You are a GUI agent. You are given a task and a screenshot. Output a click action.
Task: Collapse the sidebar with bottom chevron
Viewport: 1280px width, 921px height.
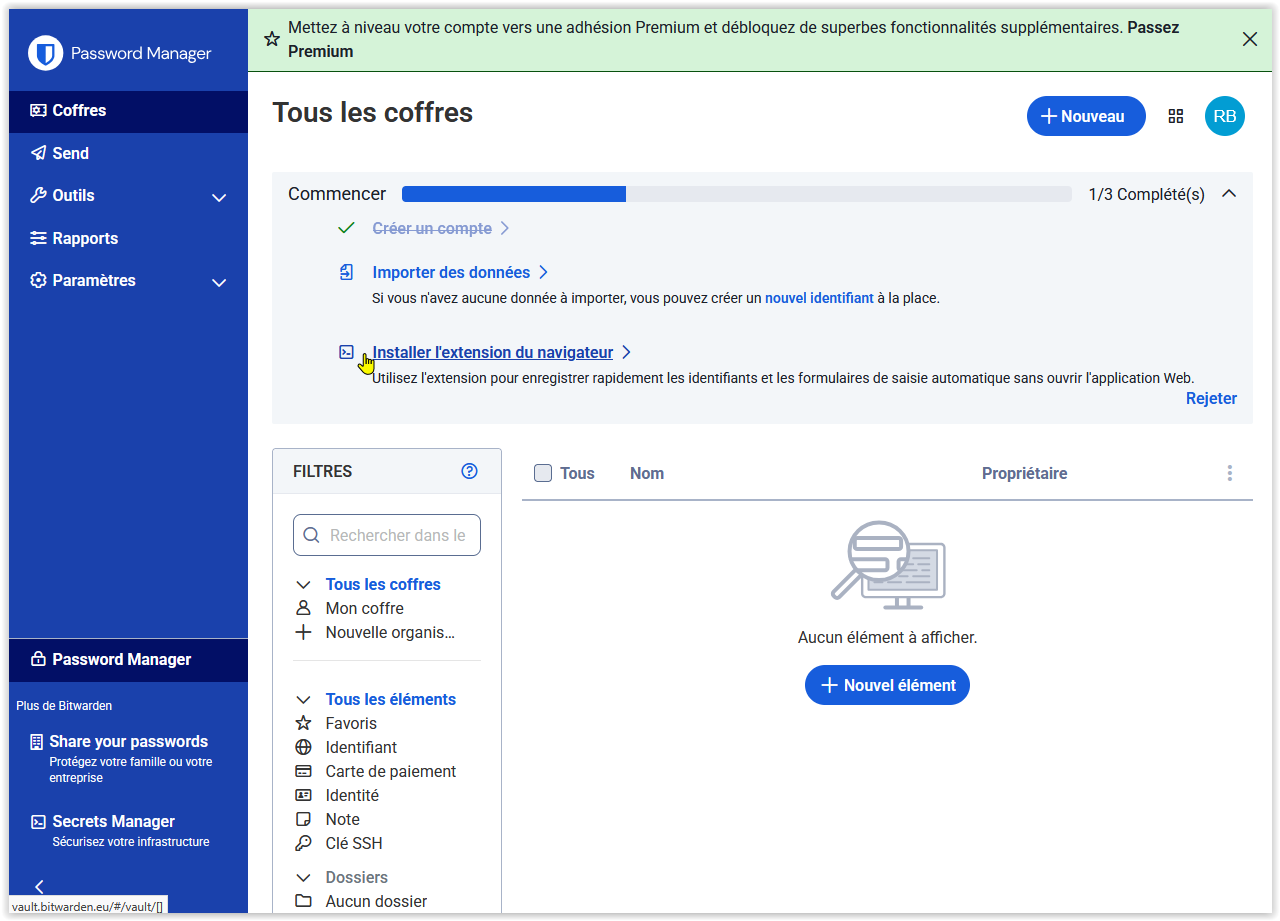coord(39,886)
